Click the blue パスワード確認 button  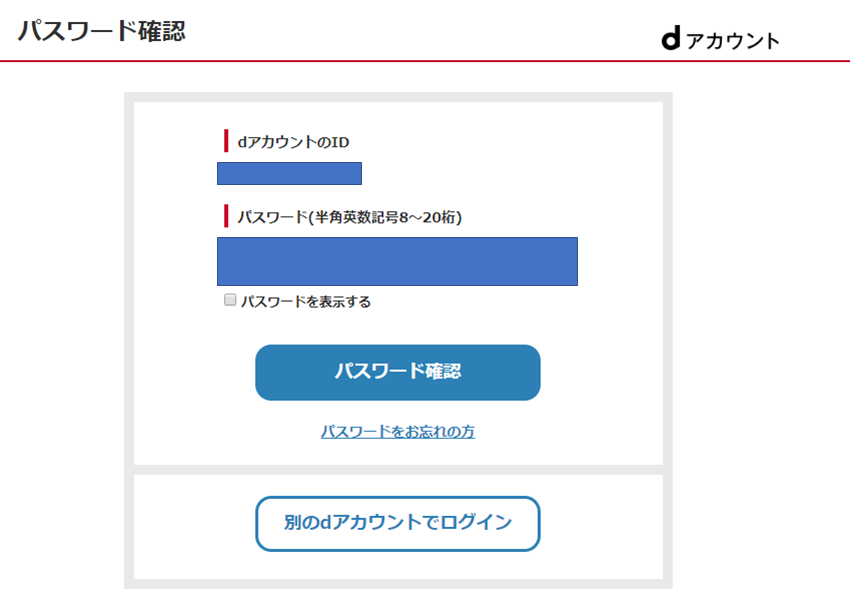pyautogui.click(x=398, y=372)
